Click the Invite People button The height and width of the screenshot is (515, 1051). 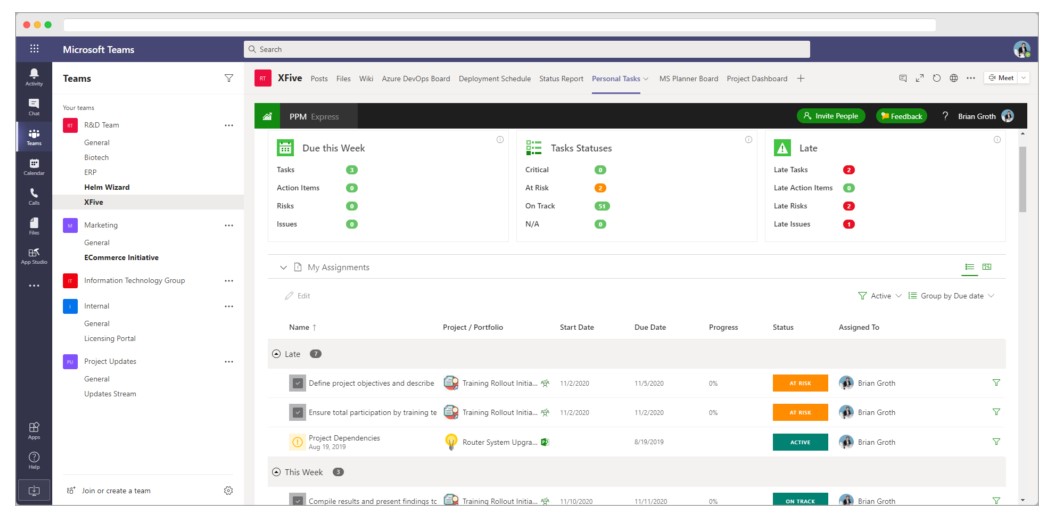click(x=830, y=116)
